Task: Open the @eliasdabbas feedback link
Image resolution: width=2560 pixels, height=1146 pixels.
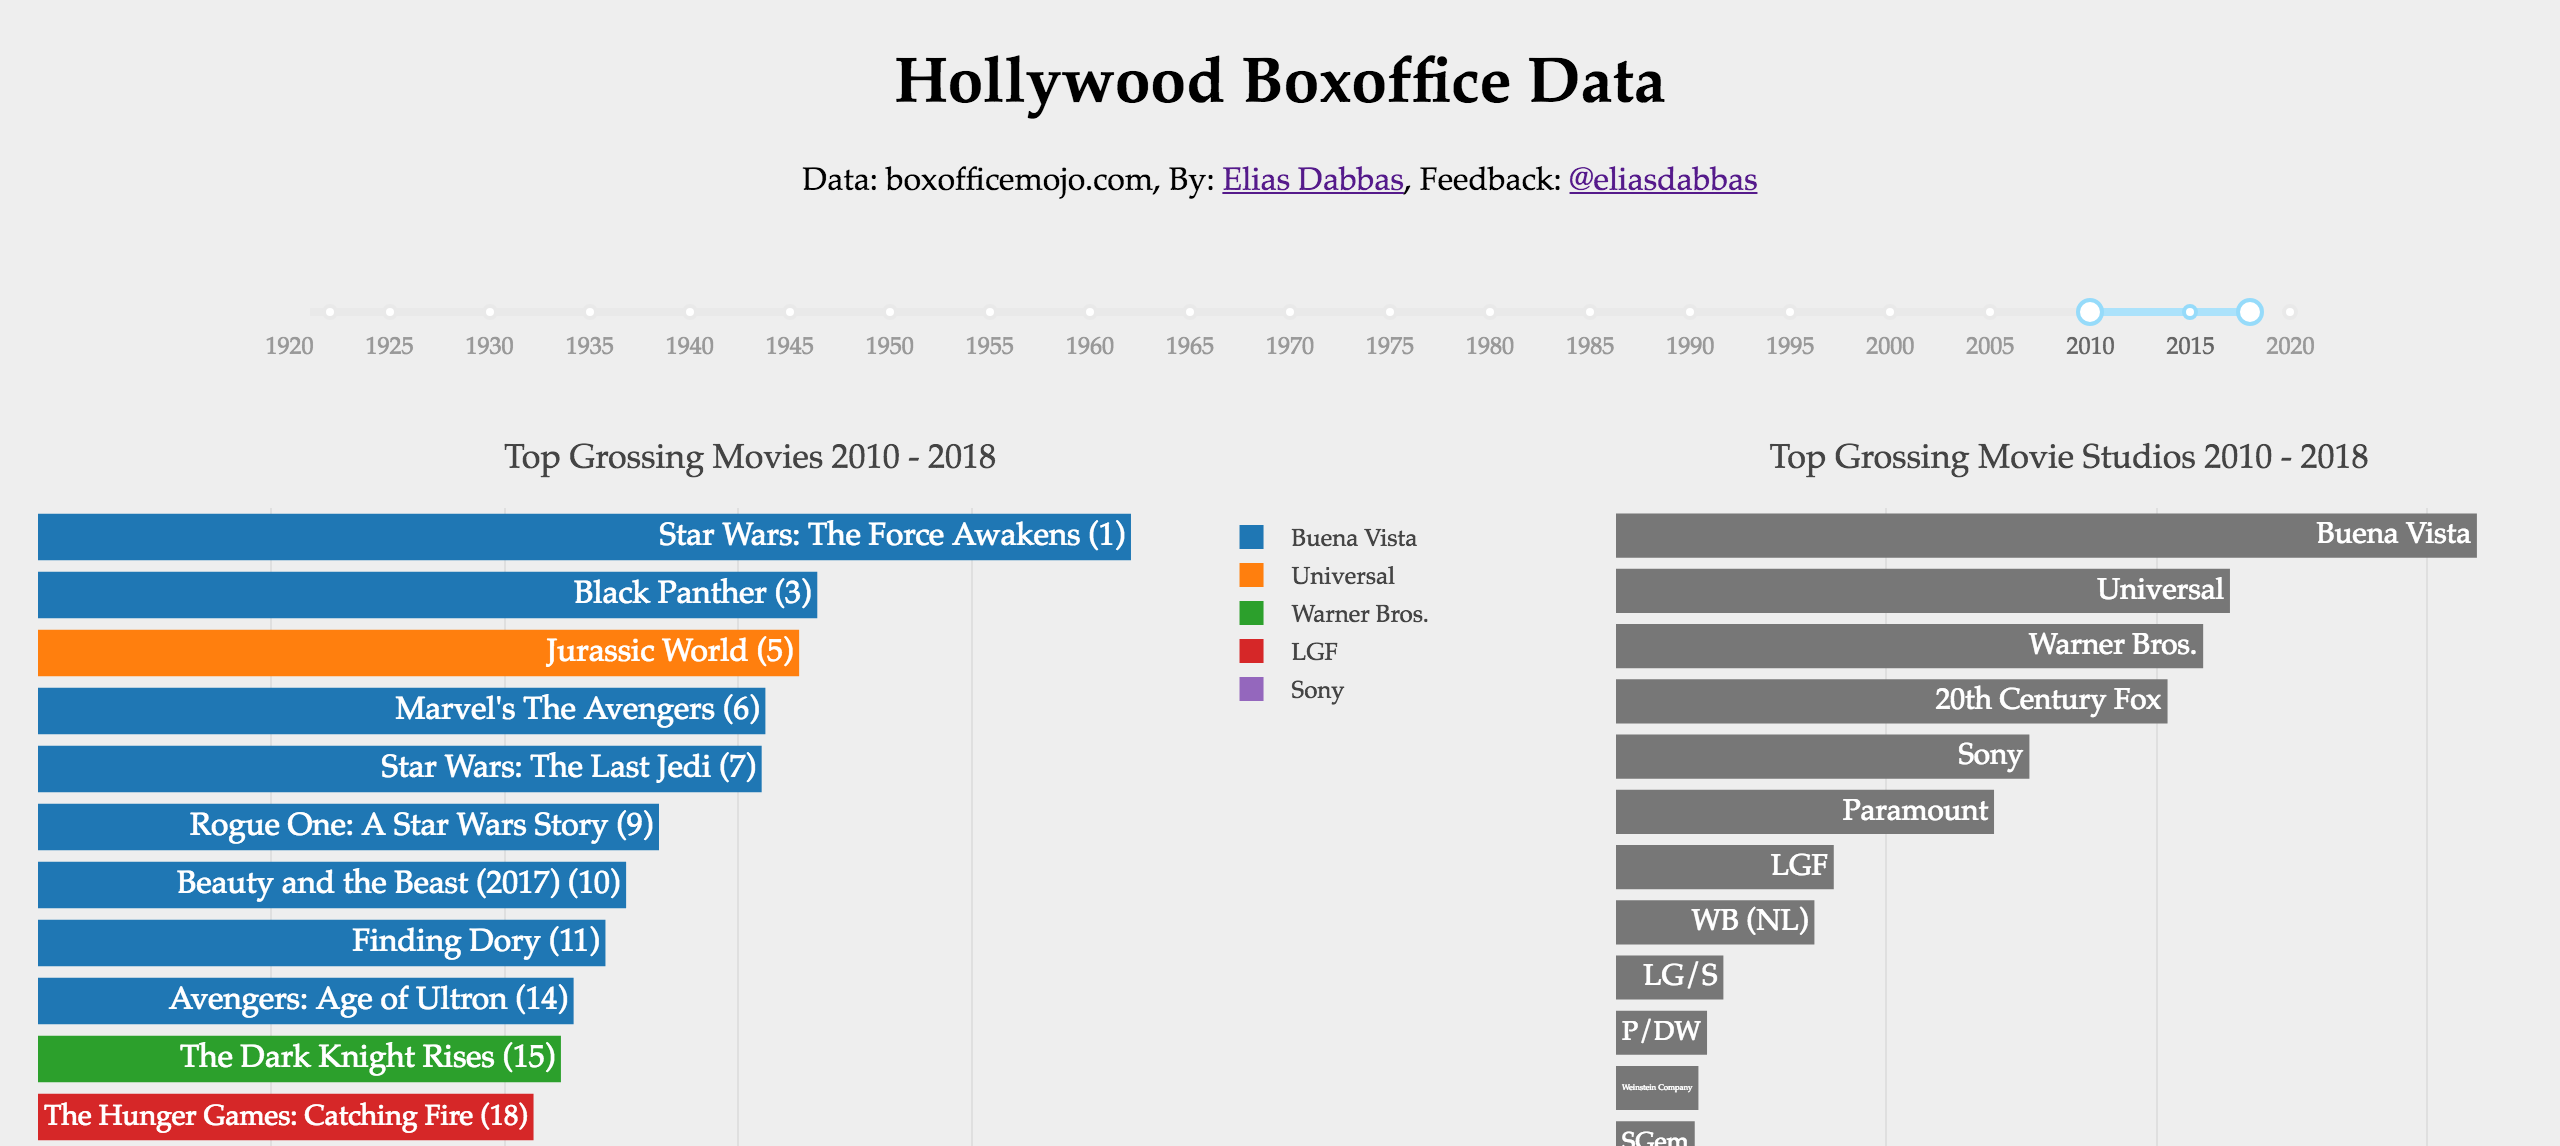Action: (x=1662, y=179)
